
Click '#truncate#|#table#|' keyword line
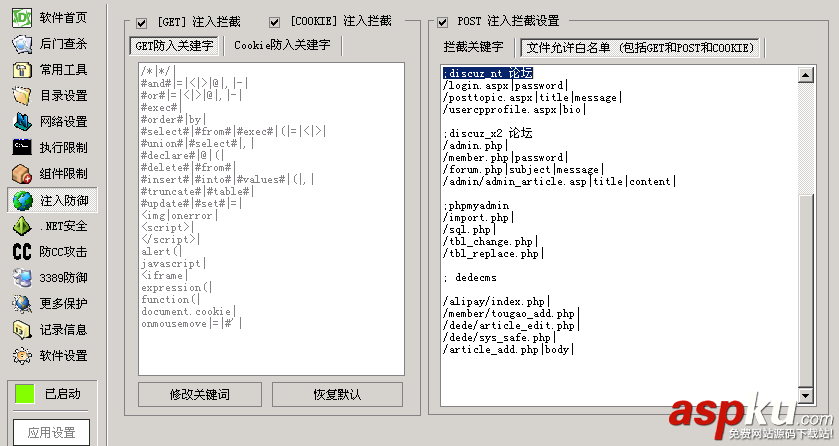197,191
